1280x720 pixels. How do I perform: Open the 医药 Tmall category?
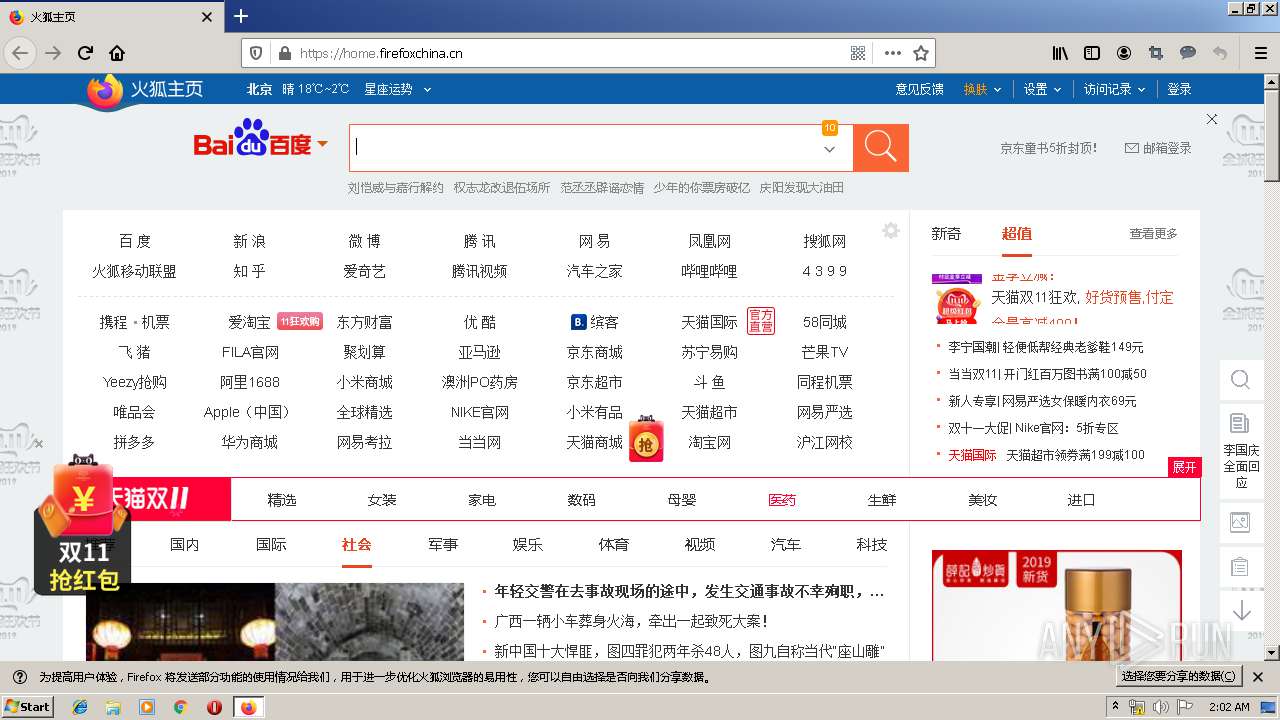click(x=782, y=500)
